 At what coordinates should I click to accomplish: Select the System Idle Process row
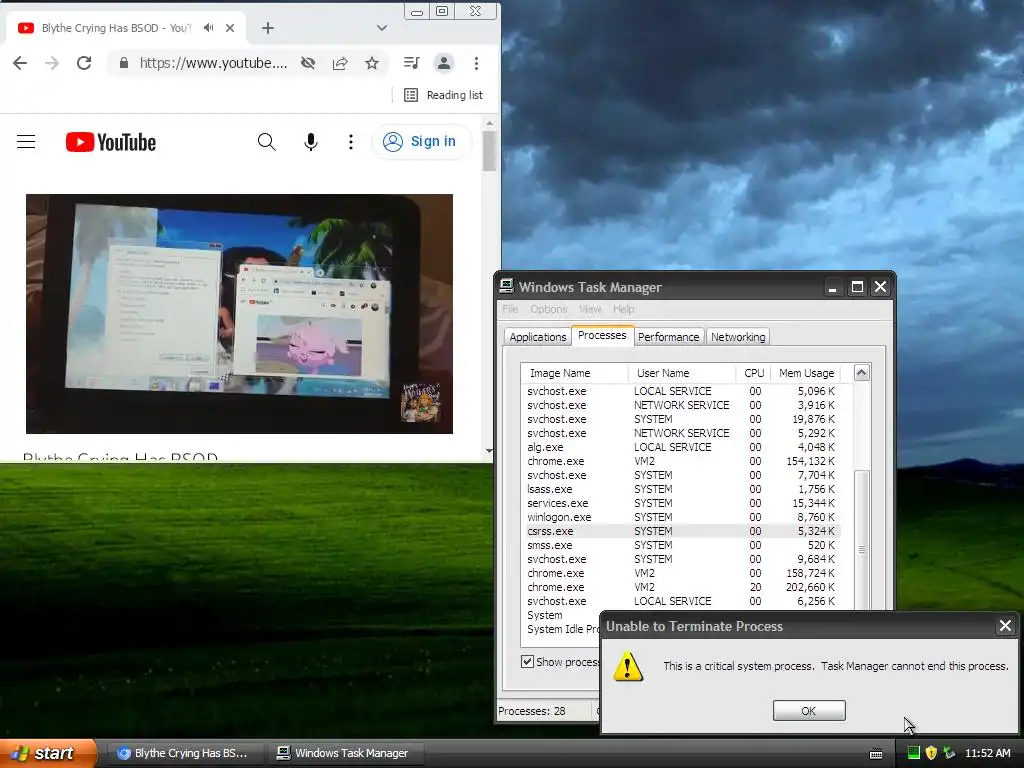point(563,630)
